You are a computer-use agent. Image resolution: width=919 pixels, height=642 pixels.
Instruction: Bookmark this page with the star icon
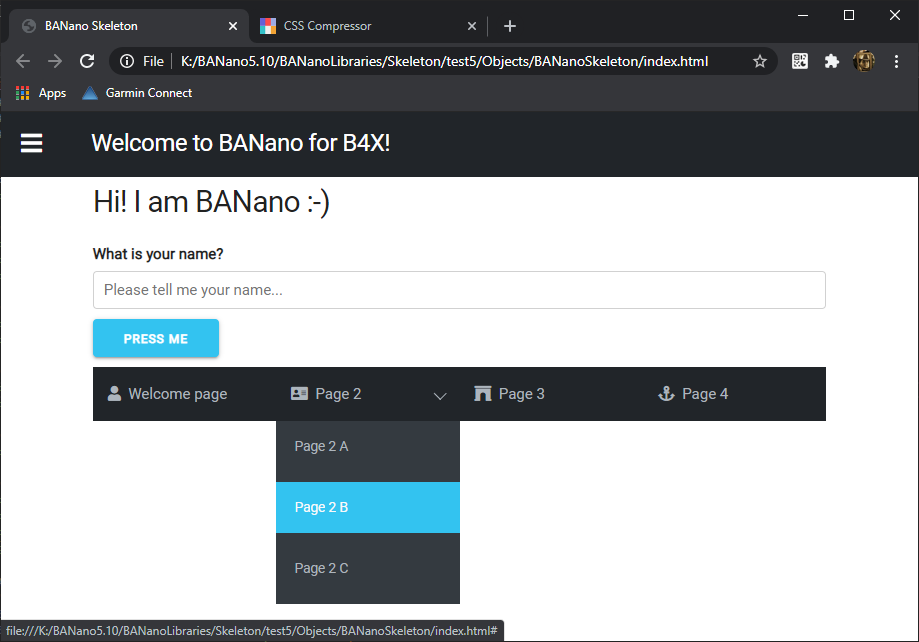pos(760,61)
